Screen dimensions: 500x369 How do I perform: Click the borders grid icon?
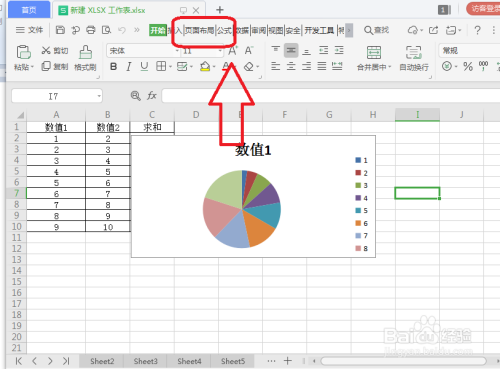coord(161,66)
